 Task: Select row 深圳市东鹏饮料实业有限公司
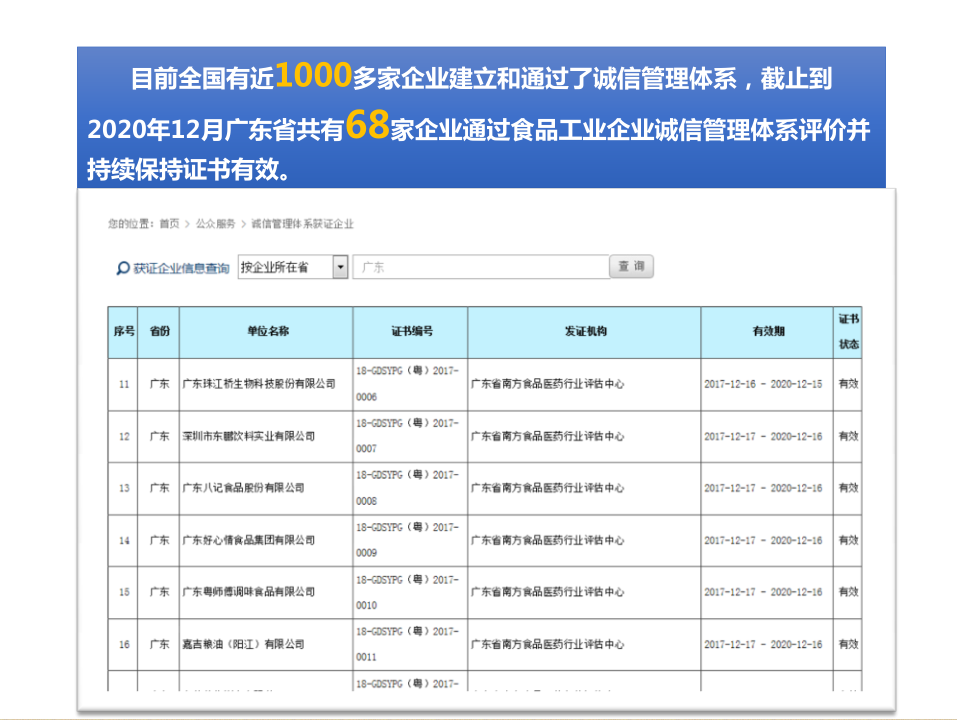485,436
